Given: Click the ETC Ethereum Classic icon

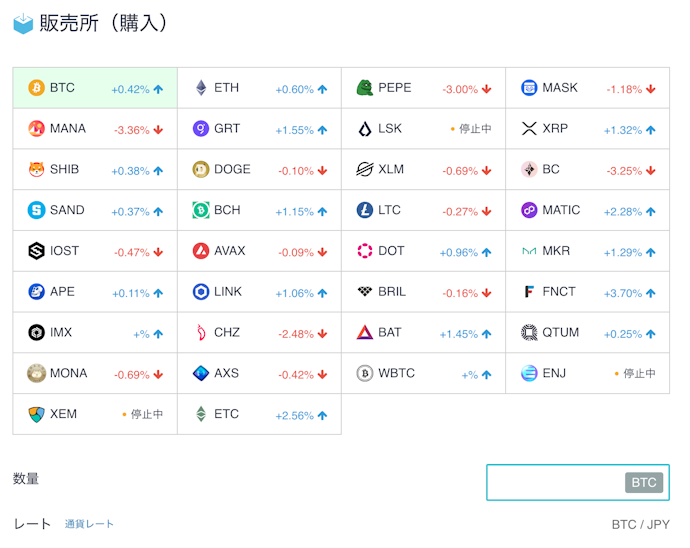Looking at the screenshot, I should [201, 414].
